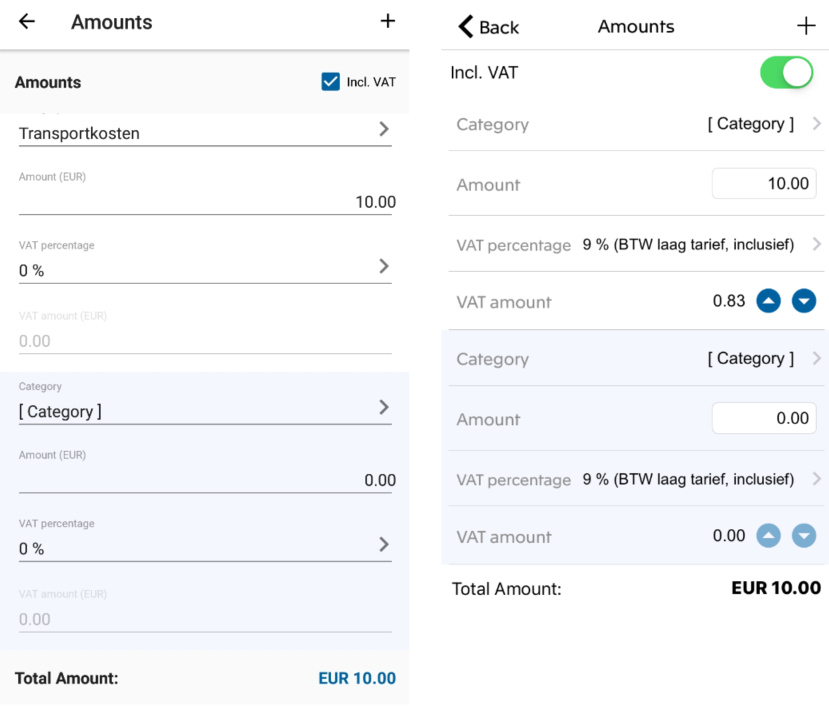Viewport: 829px width, 707px height.
Task: Tap the 0.83 VAT amount value
Action: tap(729, 301)
